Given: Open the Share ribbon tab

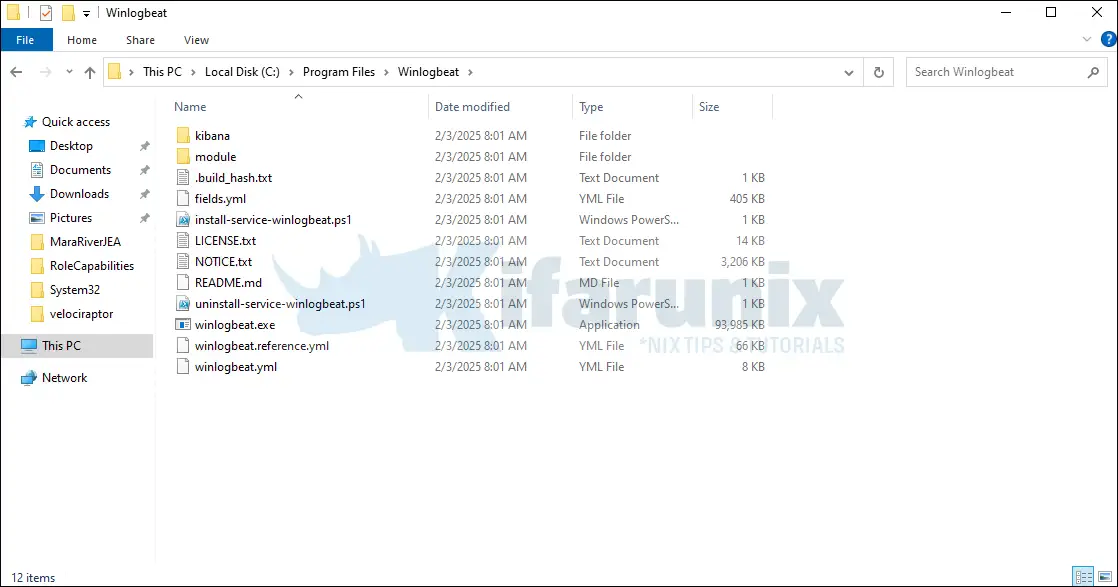Looking at the screenshot, I should pyautogui.click(x=140, y=40).
